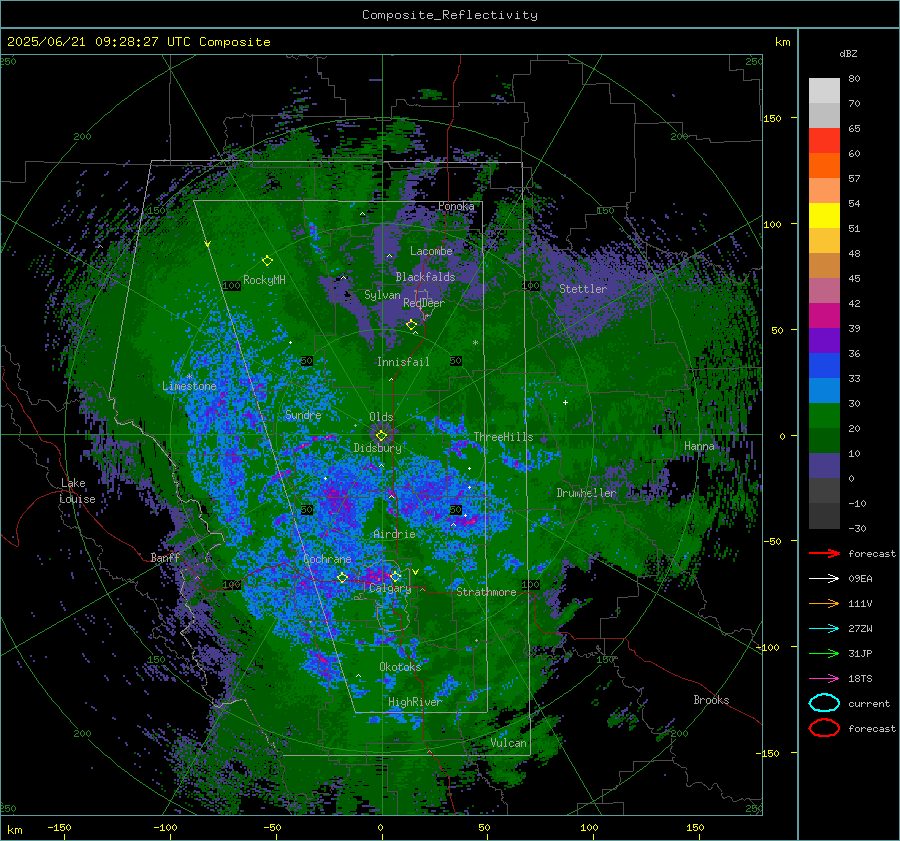Select the yellow diamond marker above Calgary
900x841 pixels.
pos(395,576)
